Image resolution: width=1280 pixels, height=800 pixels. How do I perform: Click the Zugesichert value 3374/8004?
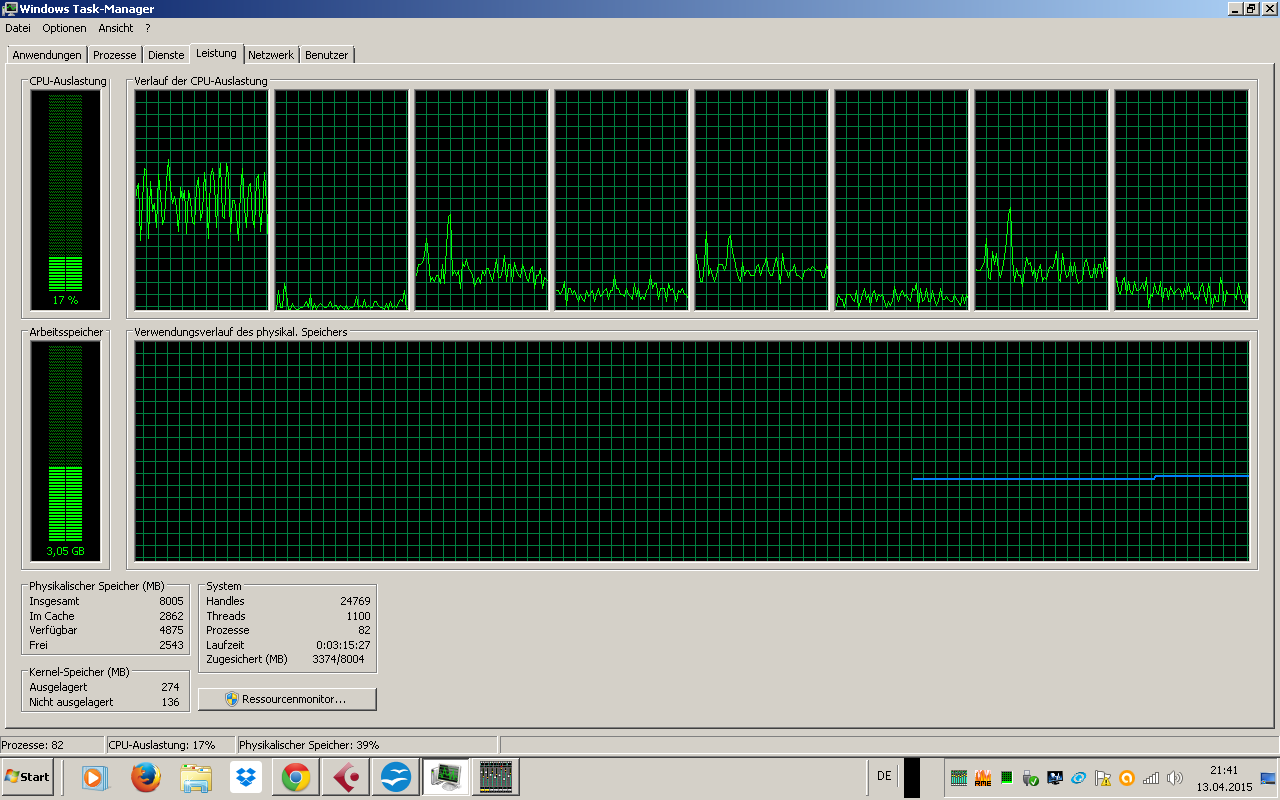pos(338,659)
